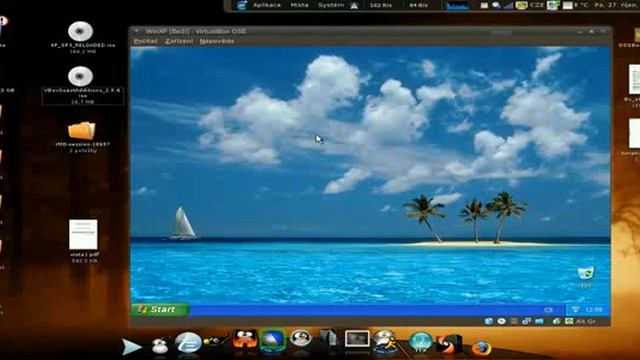Open the Počítač menu in VirtualBox
Screen dimensions: 640x360
point(145,41)
